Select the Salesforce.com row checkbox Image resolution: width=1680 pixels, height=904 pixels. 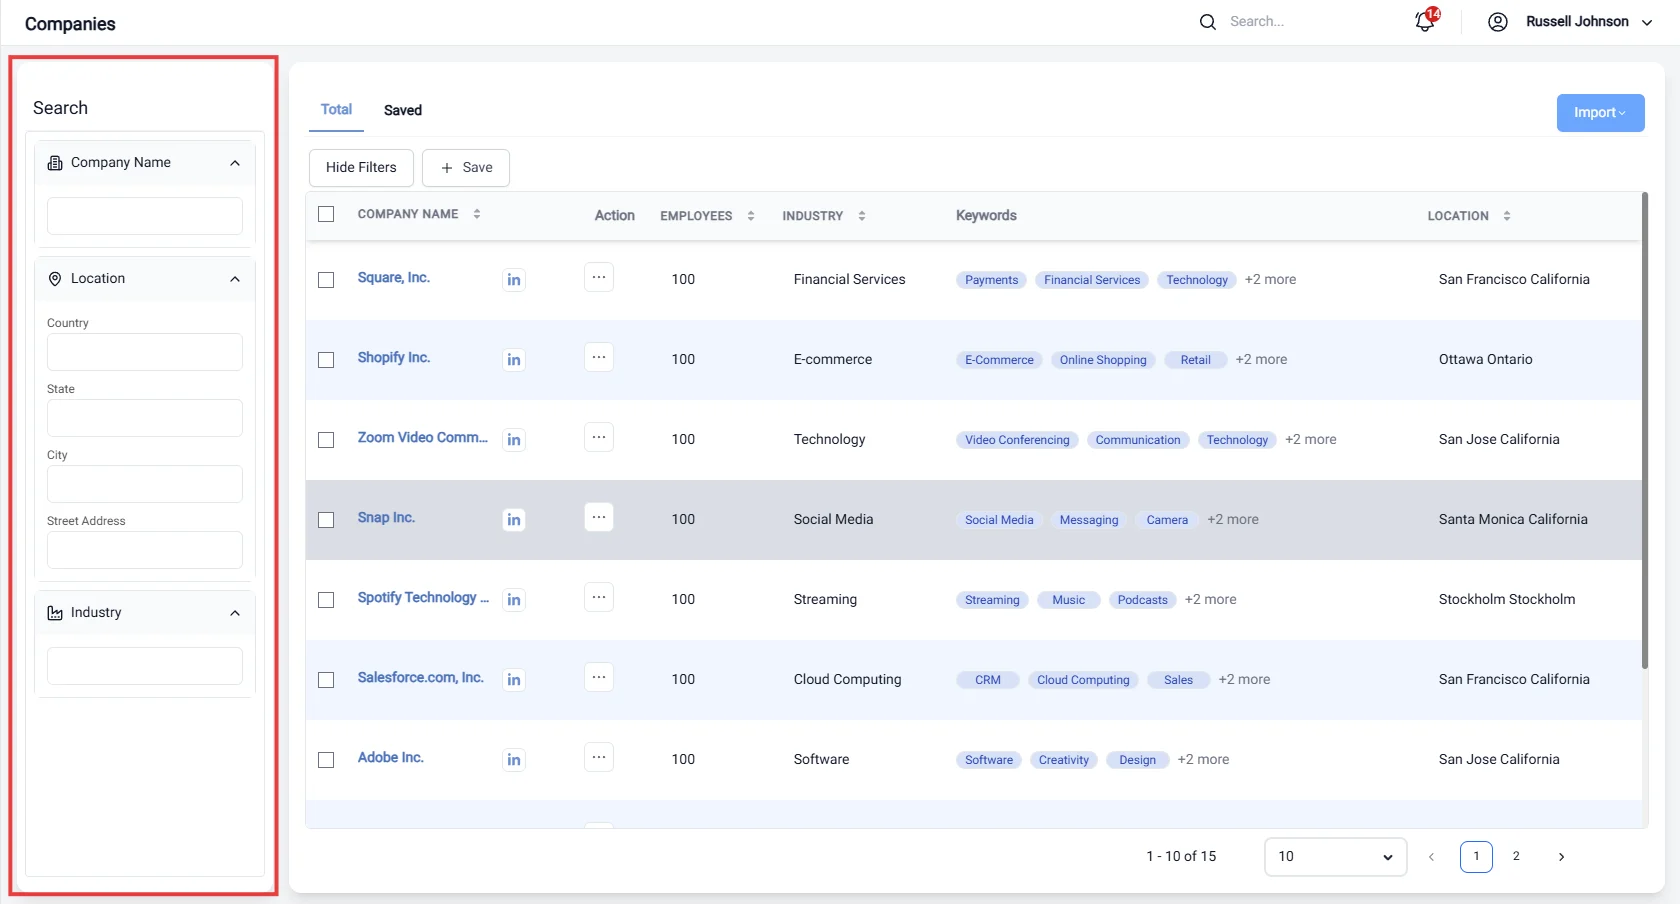[x=326, y=680]
